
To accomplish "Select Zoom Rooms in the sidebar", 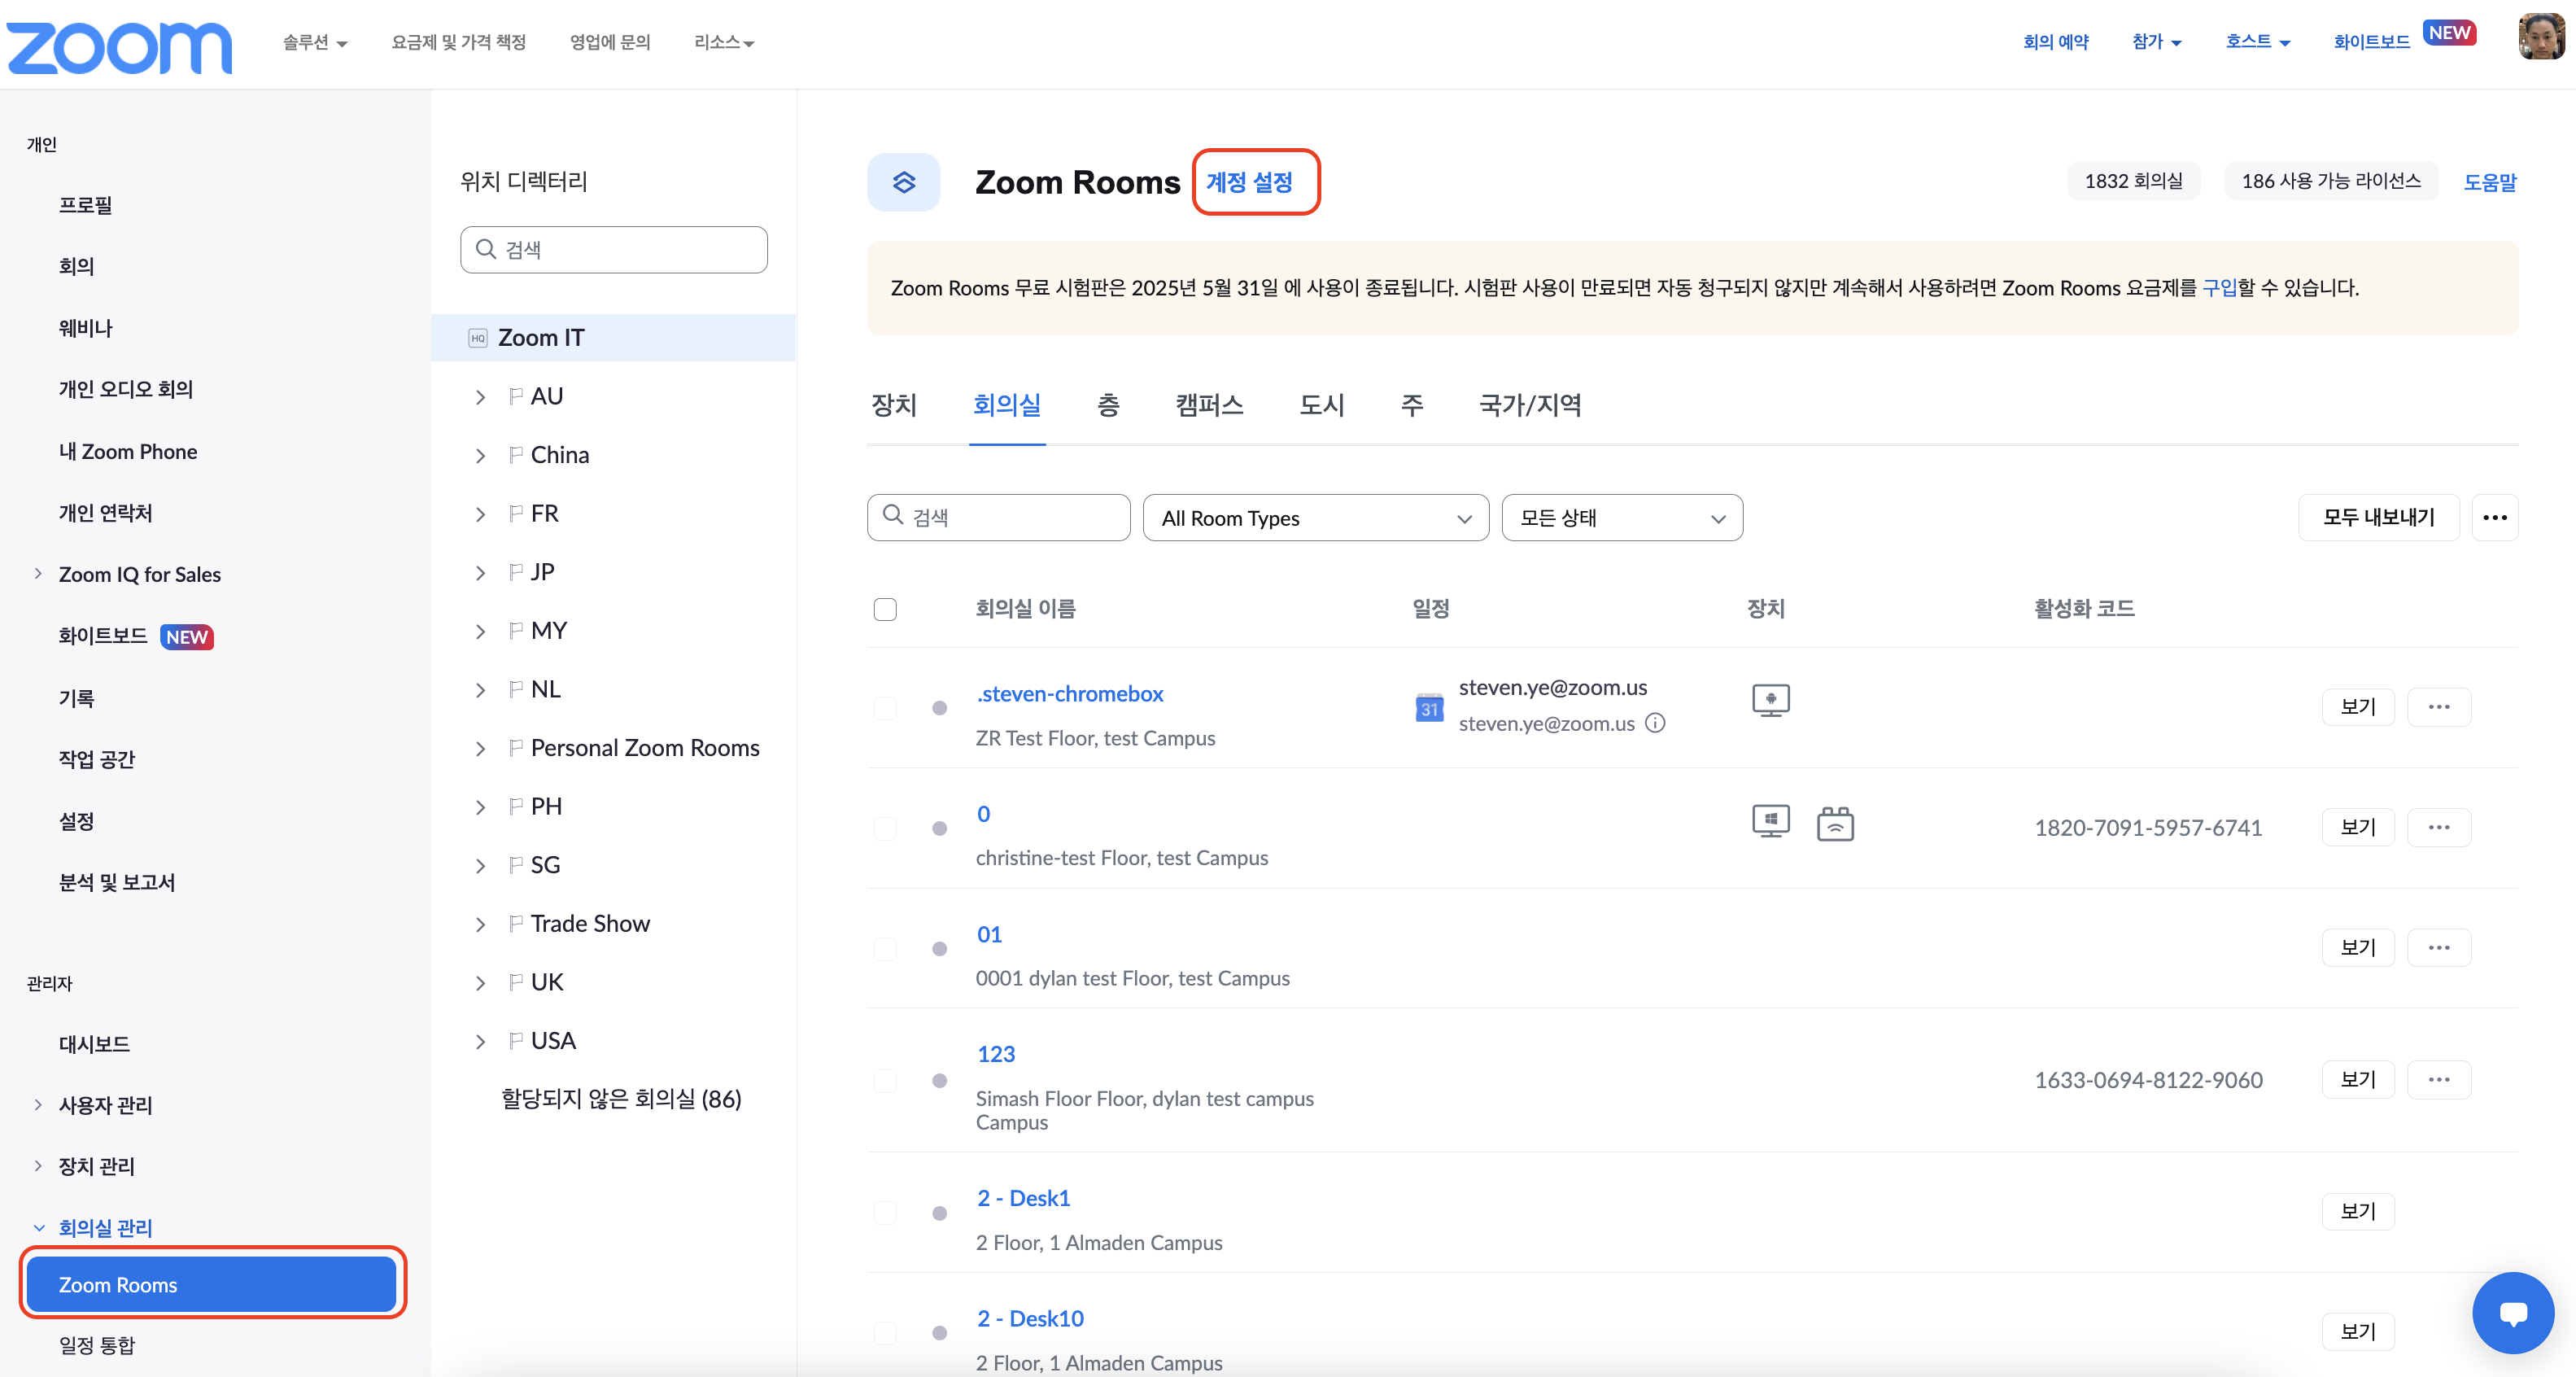I will point(211,1284).
